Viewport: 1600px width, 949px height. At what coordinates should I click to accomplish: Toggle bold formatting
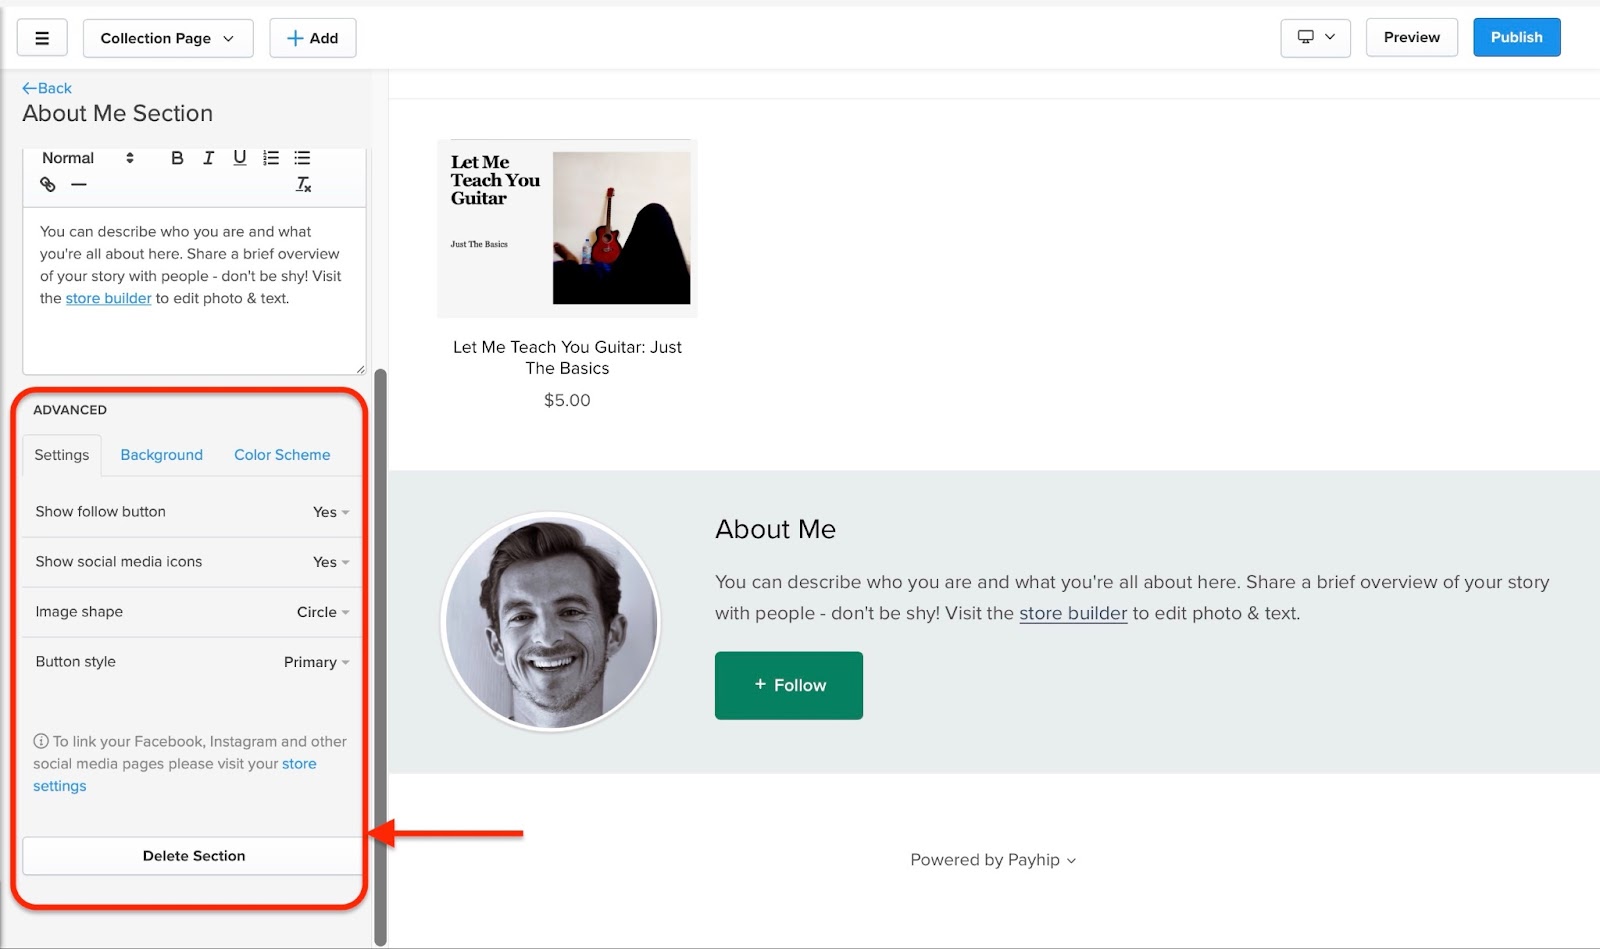177,158
